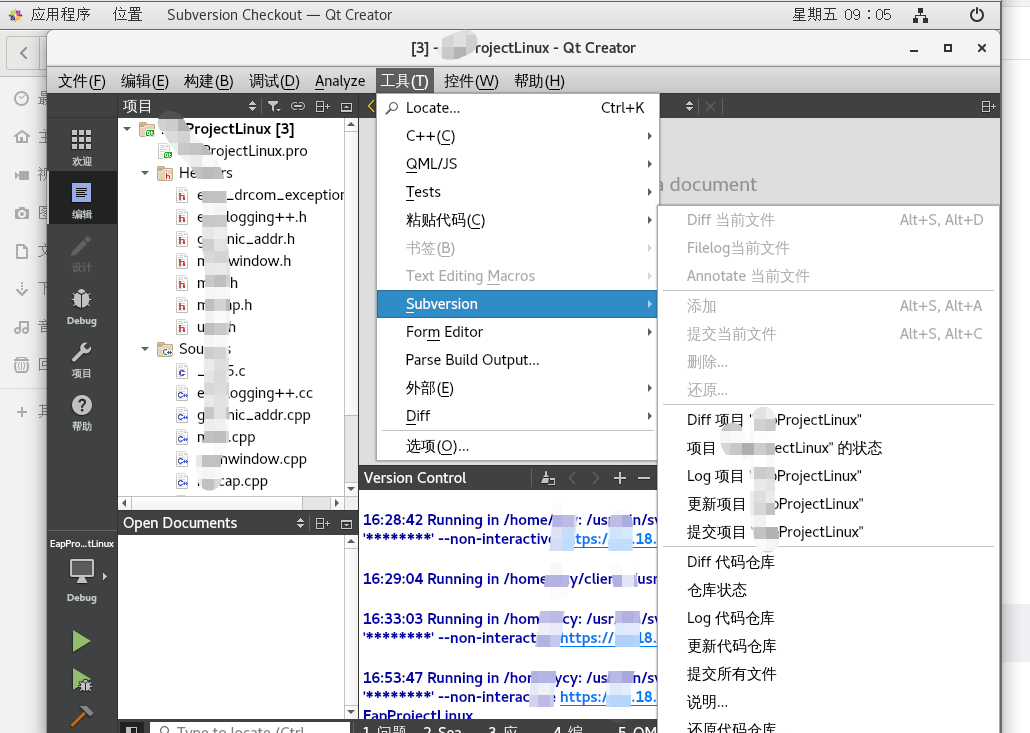Image resolution: width=1030 pixels, height=733 pixels.
Task: Select 更新项目 ProjectLinux entry
Action: point(829,504)
